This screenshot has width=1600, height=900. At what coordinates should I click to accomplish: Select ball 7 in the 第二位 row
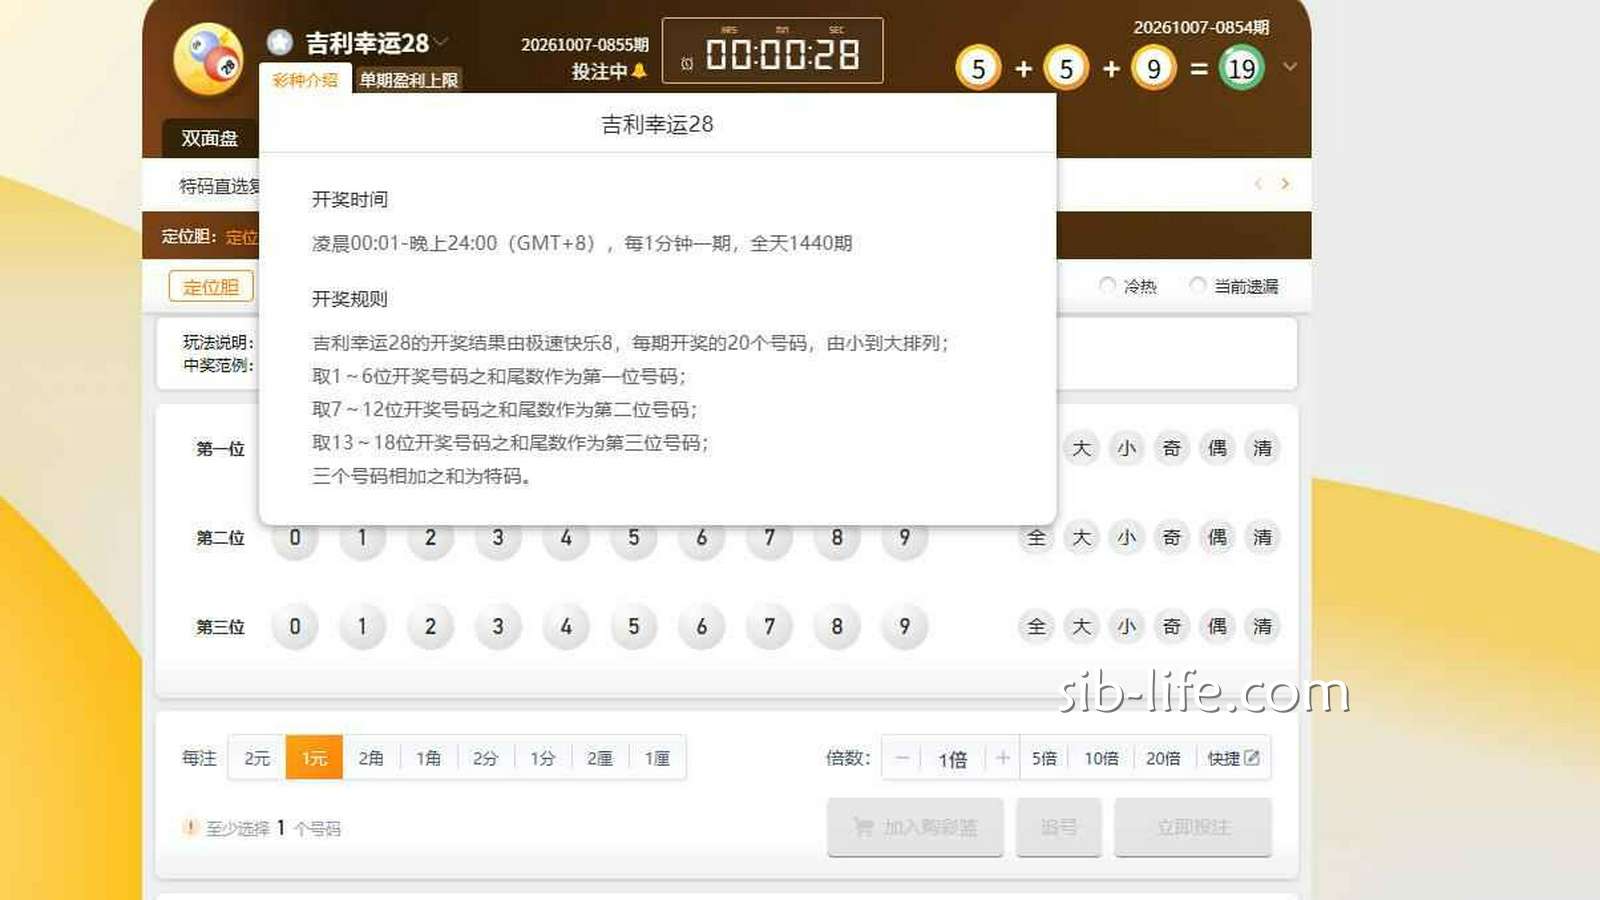[769, 538]
